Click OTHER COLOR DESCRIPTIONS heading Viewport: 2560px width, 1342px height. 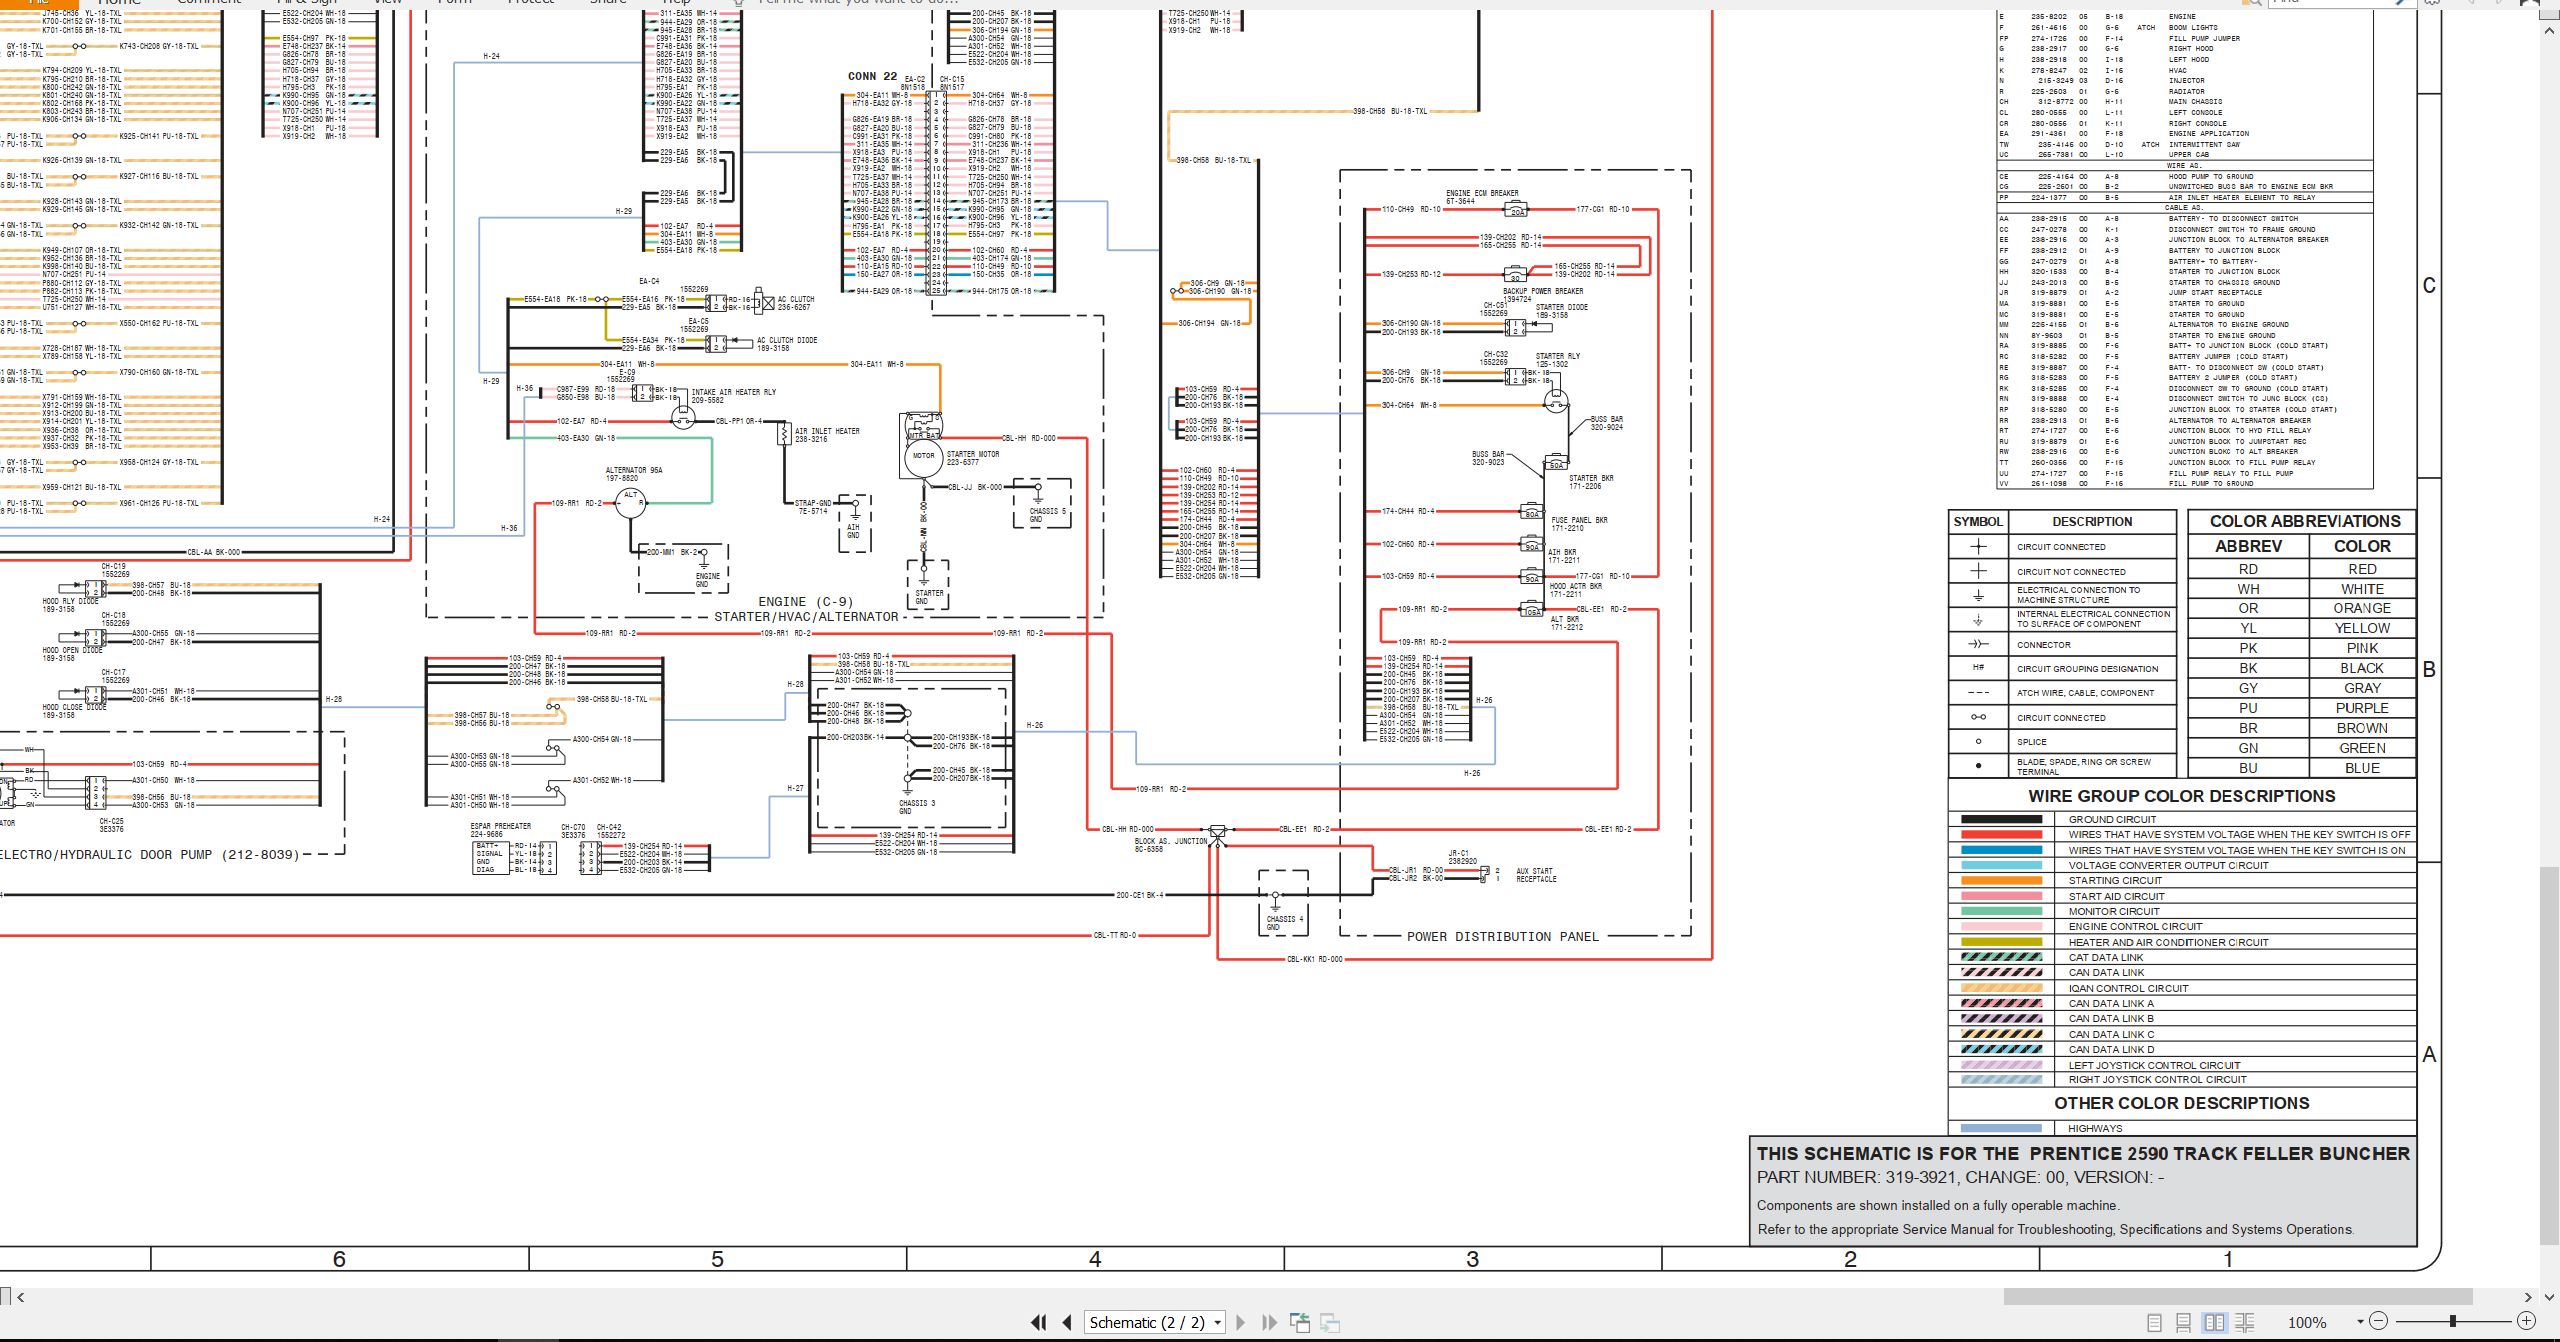point(2182,1103)
